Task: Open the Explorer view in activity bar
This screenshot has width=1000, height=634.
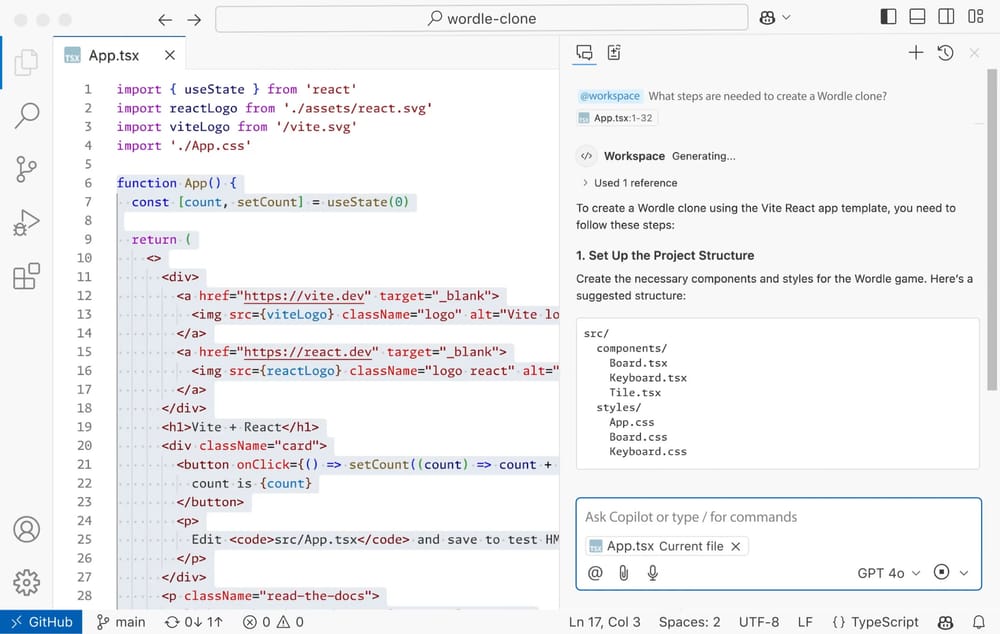Action: pos(27,62)
